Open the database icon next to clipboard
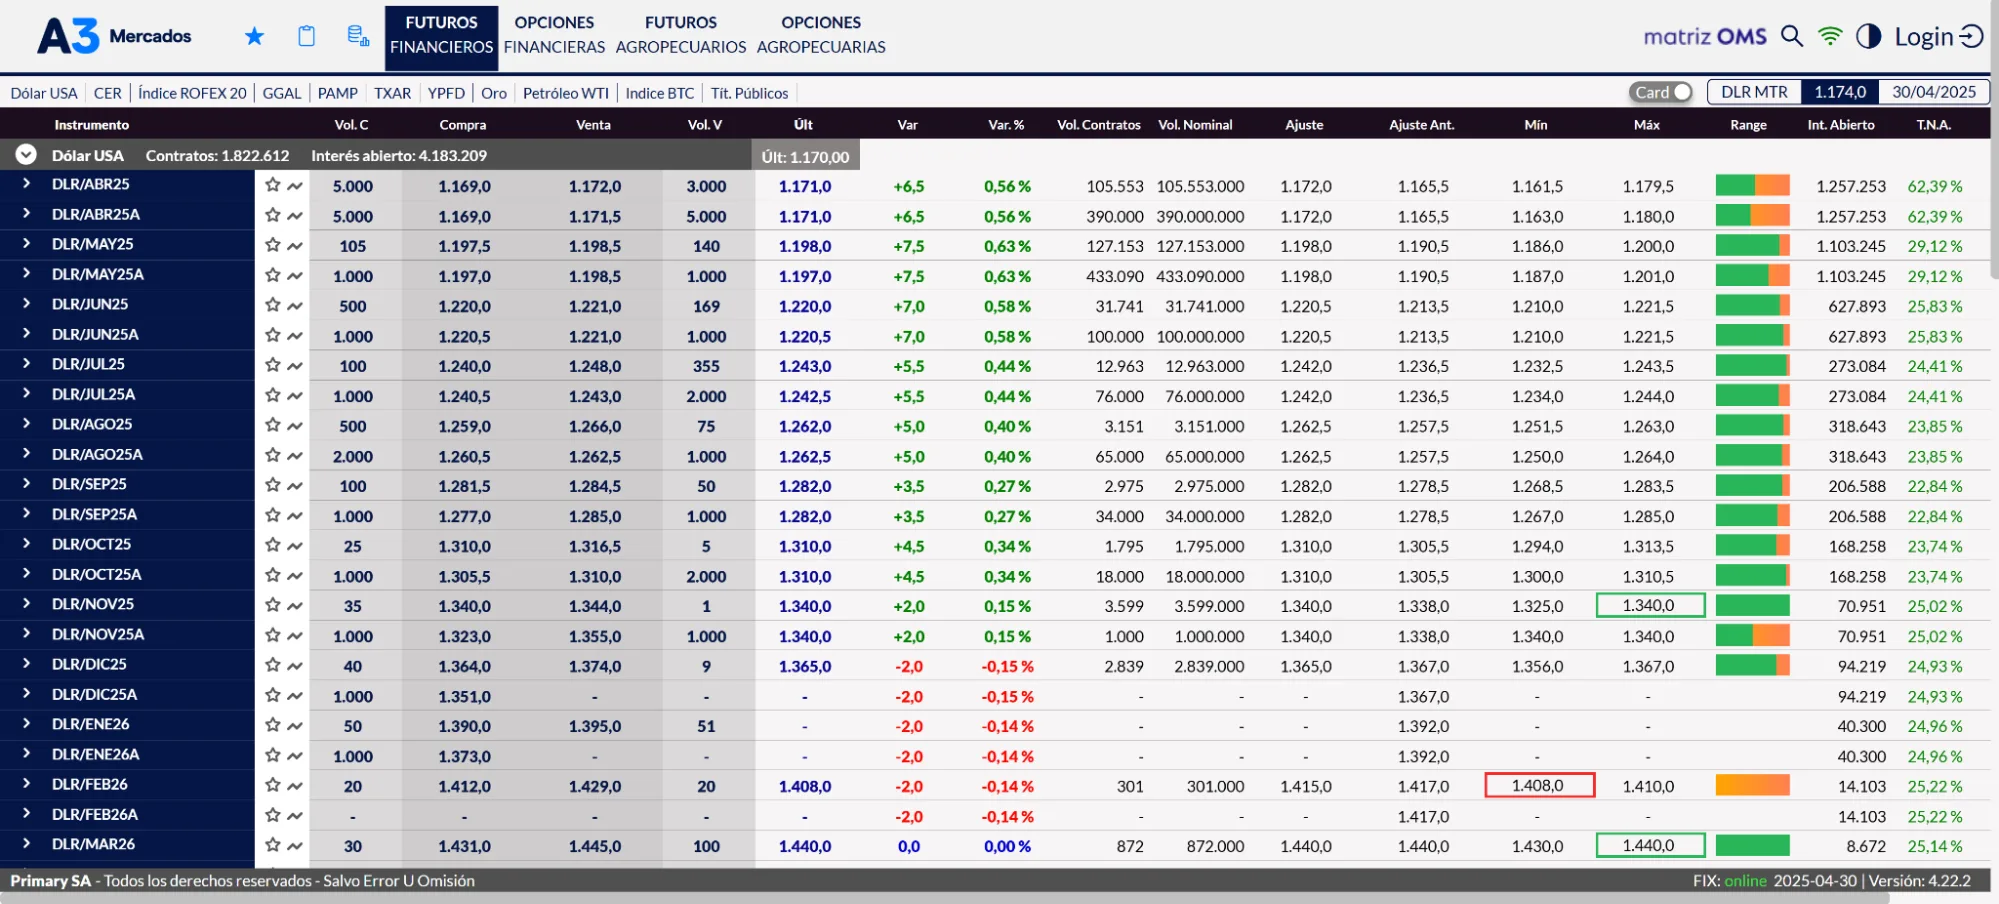Viewport: 1999px width, 904px height. pyautogui.click(x=358, y=36)
